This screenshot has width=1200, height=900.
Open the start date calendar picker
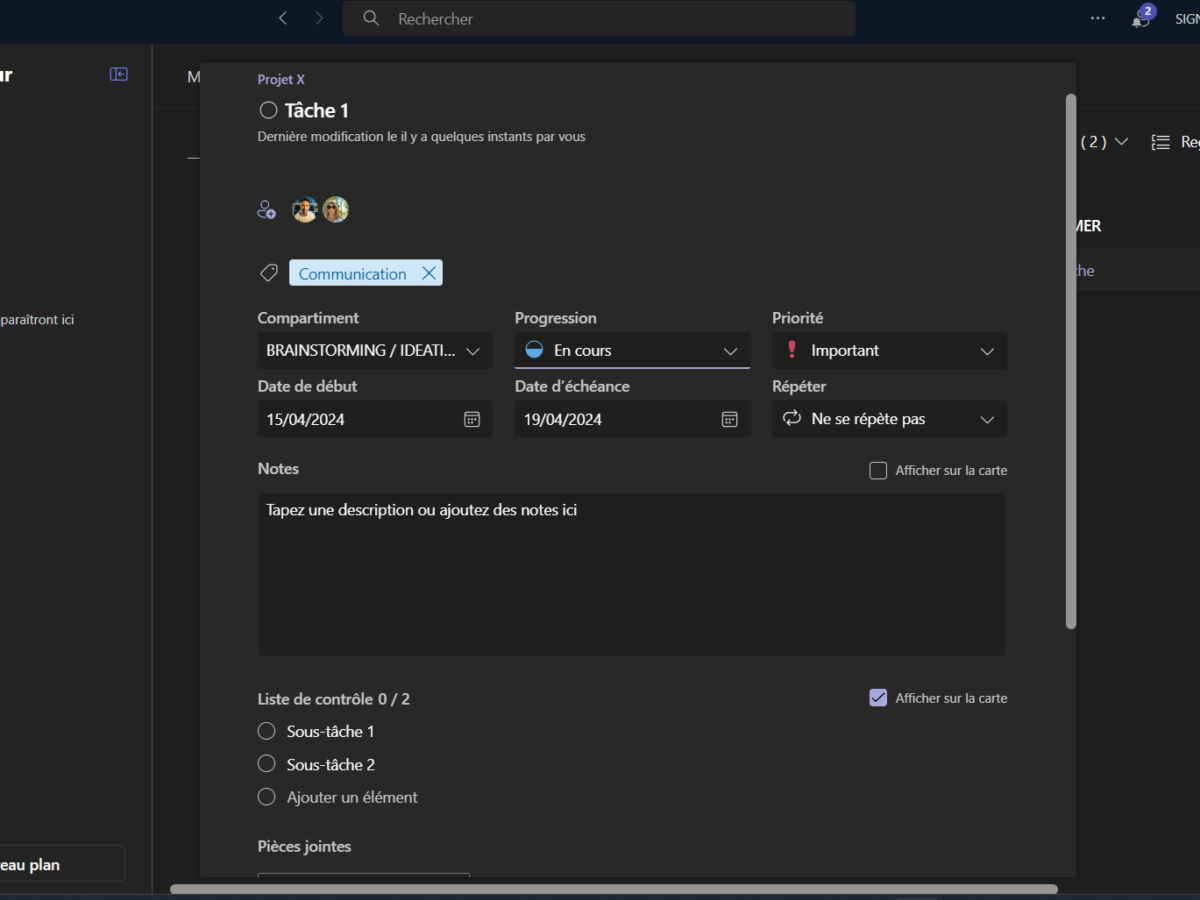[472, 419]
